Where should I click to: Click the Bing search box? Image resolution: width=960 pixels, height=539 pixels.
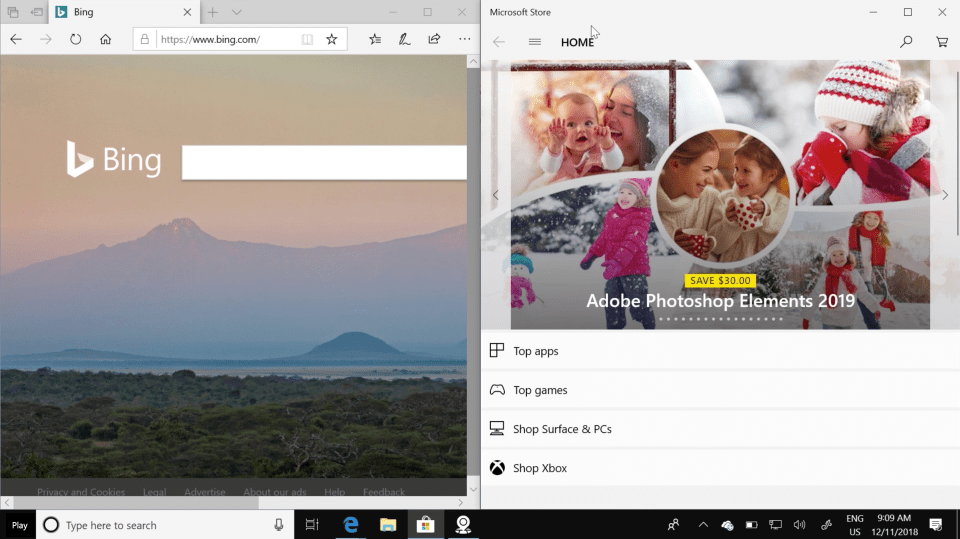324,163
